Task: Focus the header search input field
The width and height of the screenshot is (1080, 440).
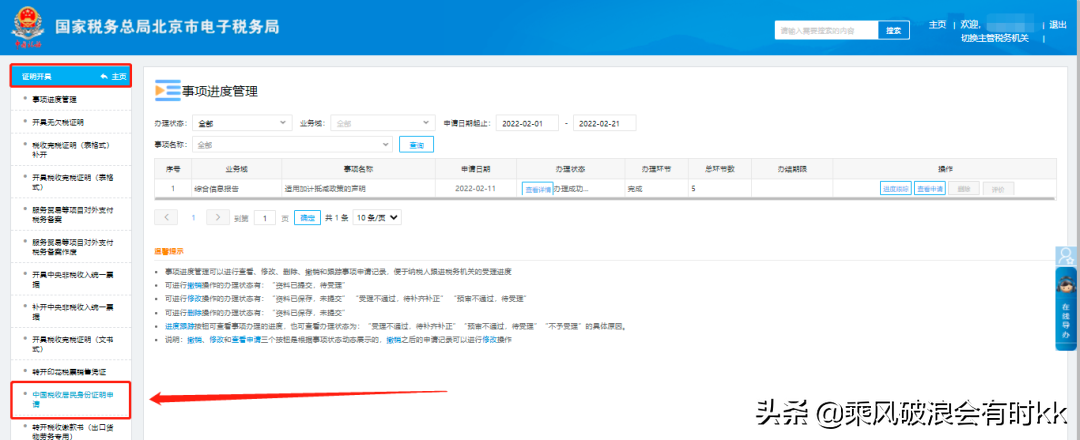Action: click(x=827, y=30)
